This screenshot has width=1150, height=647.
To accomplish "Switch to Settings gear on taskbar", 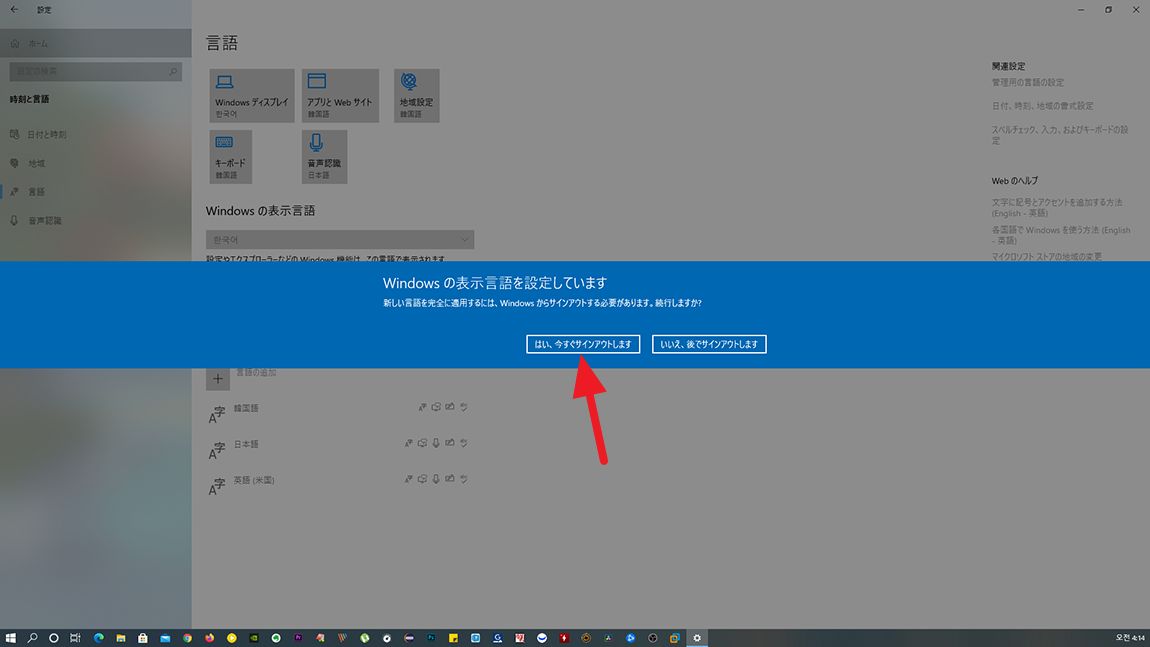I will [x=697, y=638].
